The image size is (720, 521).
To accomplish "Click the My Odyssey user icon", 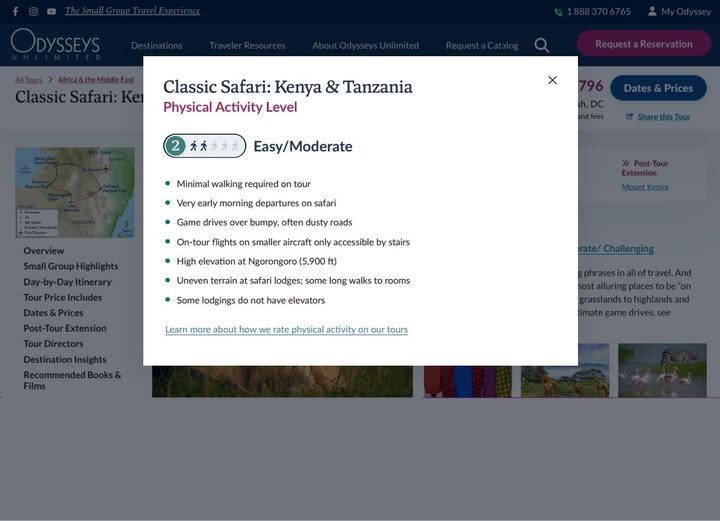I will [652, 11].
